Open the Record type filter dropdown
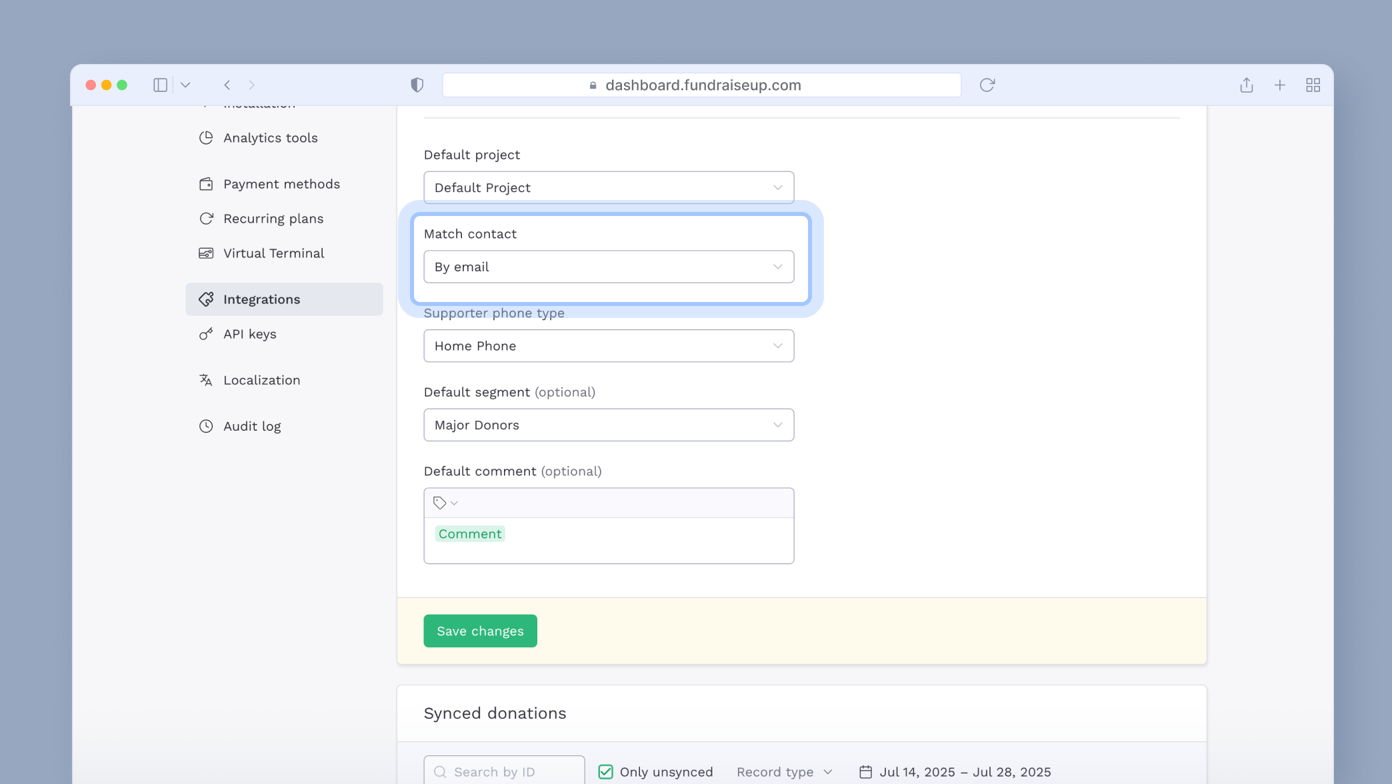1392x784 pixels. click(x=784, y=771)
